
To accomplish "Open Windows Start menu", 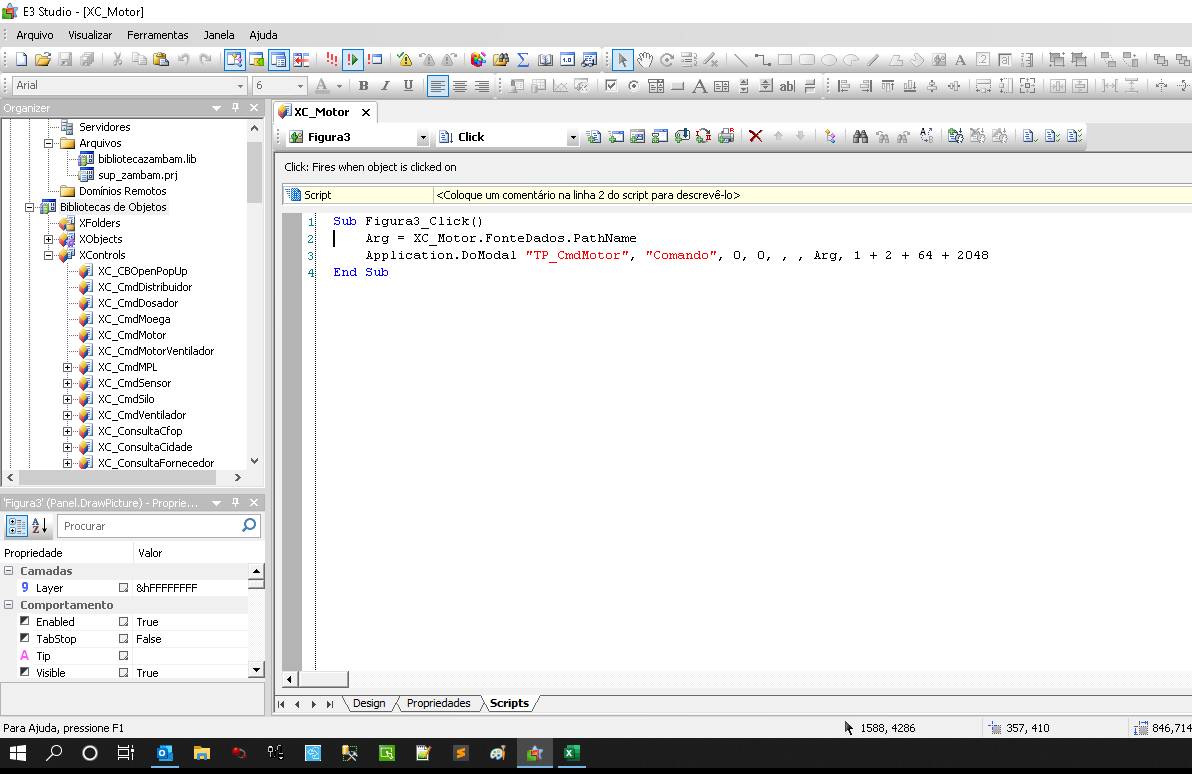I will [x=17, y=753].
